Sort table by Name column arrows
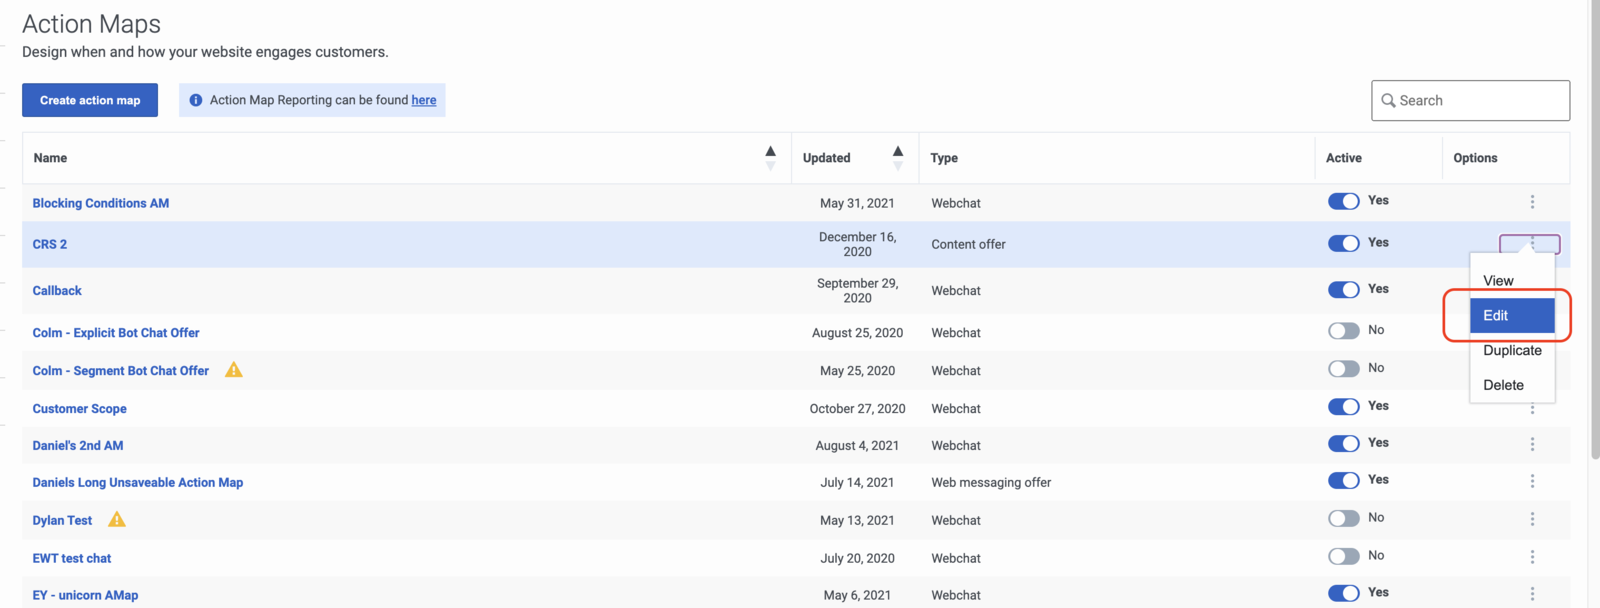Image resolution: width=1600 pixels, height=608 pixels. [x=770, y=158]
